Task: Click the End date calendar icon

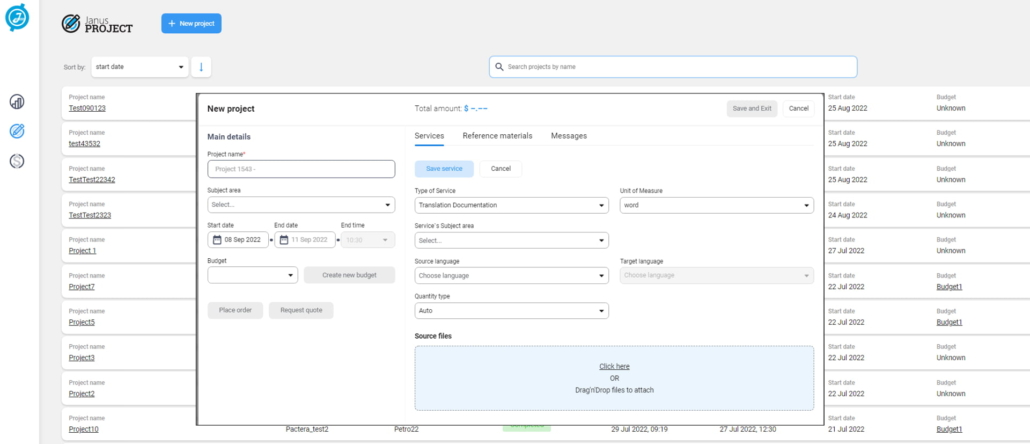Action: click(x=284, y=240)
